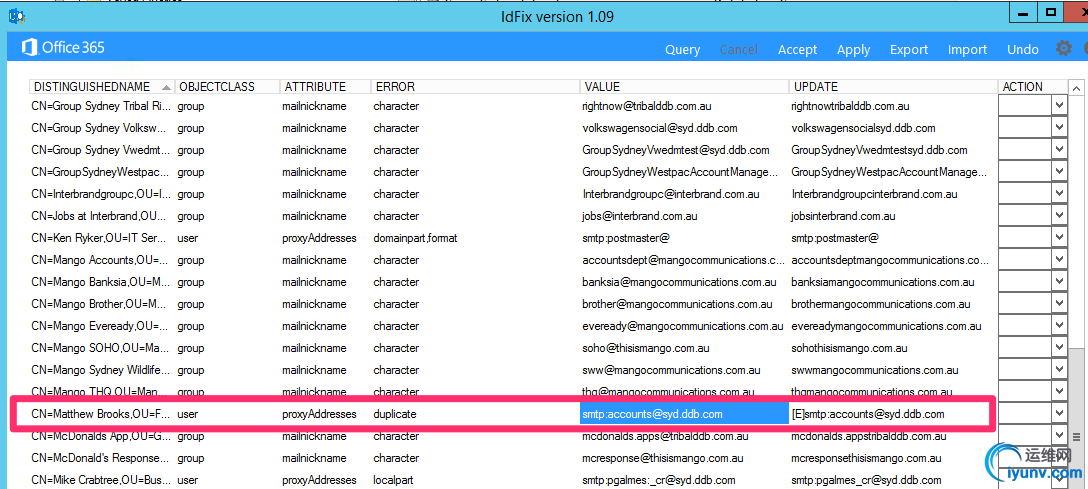Open the settings gear icon
This screenshot has height=489, width=1088.
[1063, 49]
